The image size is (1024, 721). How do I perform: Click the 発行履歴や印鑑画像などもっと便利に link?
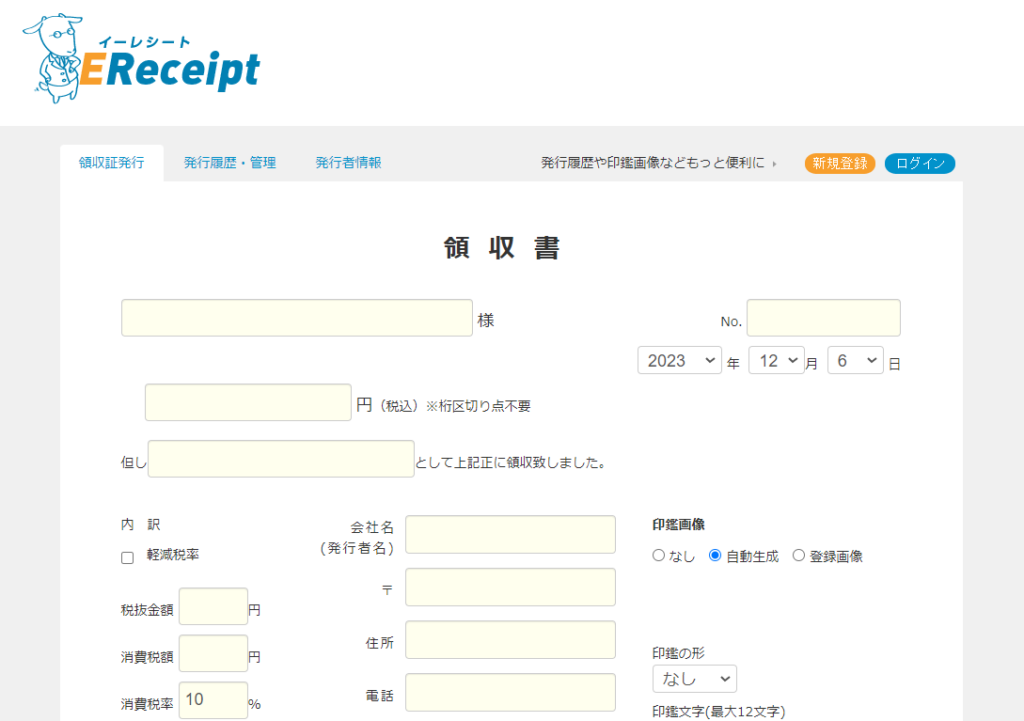pyautogui.click(x=658, y=163)
